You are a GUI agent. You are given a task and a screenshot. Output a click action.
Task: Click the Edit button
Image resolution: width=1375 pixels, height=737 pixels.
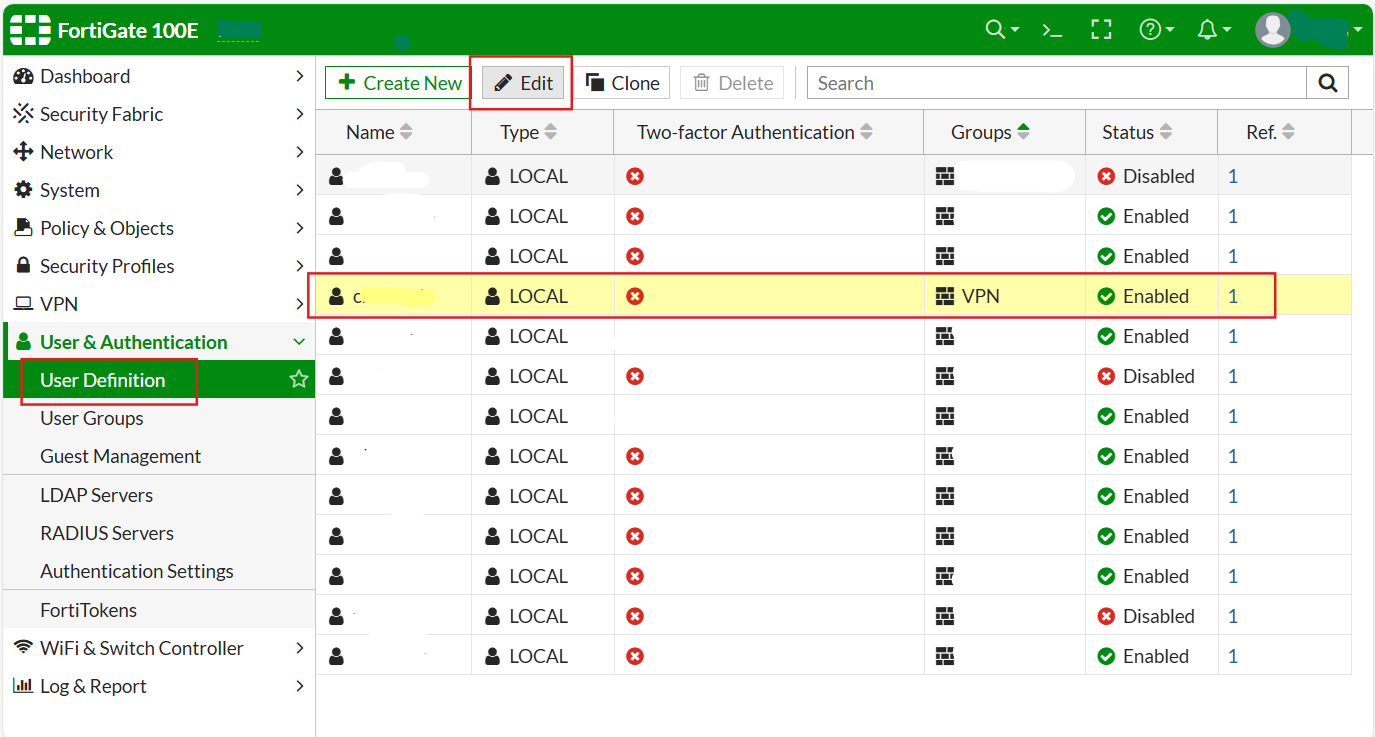tap(524, 83)
